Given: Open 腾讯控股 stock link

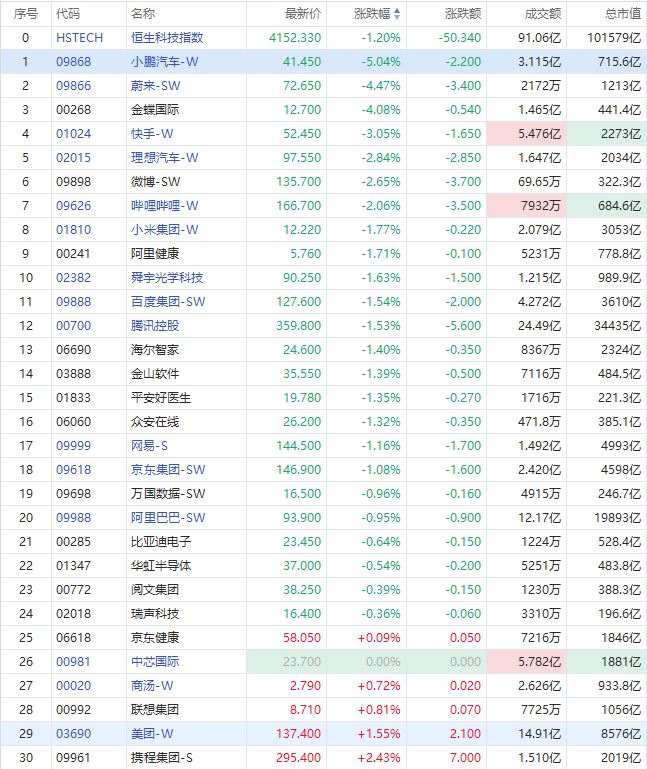Looking at the screenshot, I should coord(155,326).
